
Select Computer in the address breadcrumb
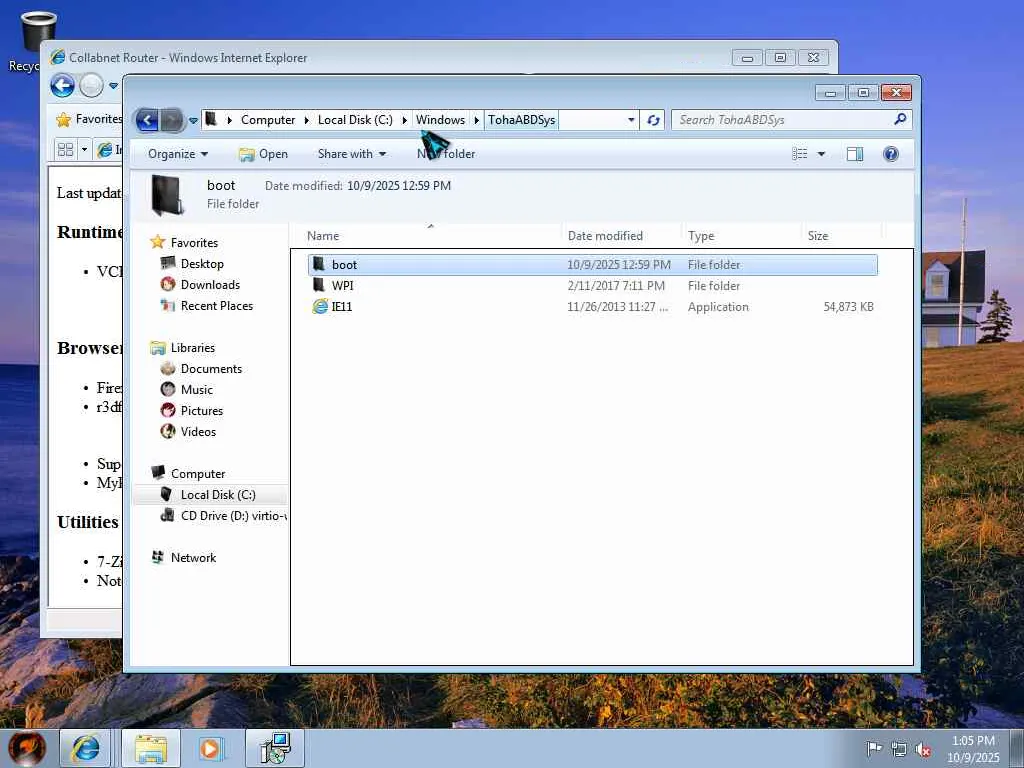[x=268, y=120]
